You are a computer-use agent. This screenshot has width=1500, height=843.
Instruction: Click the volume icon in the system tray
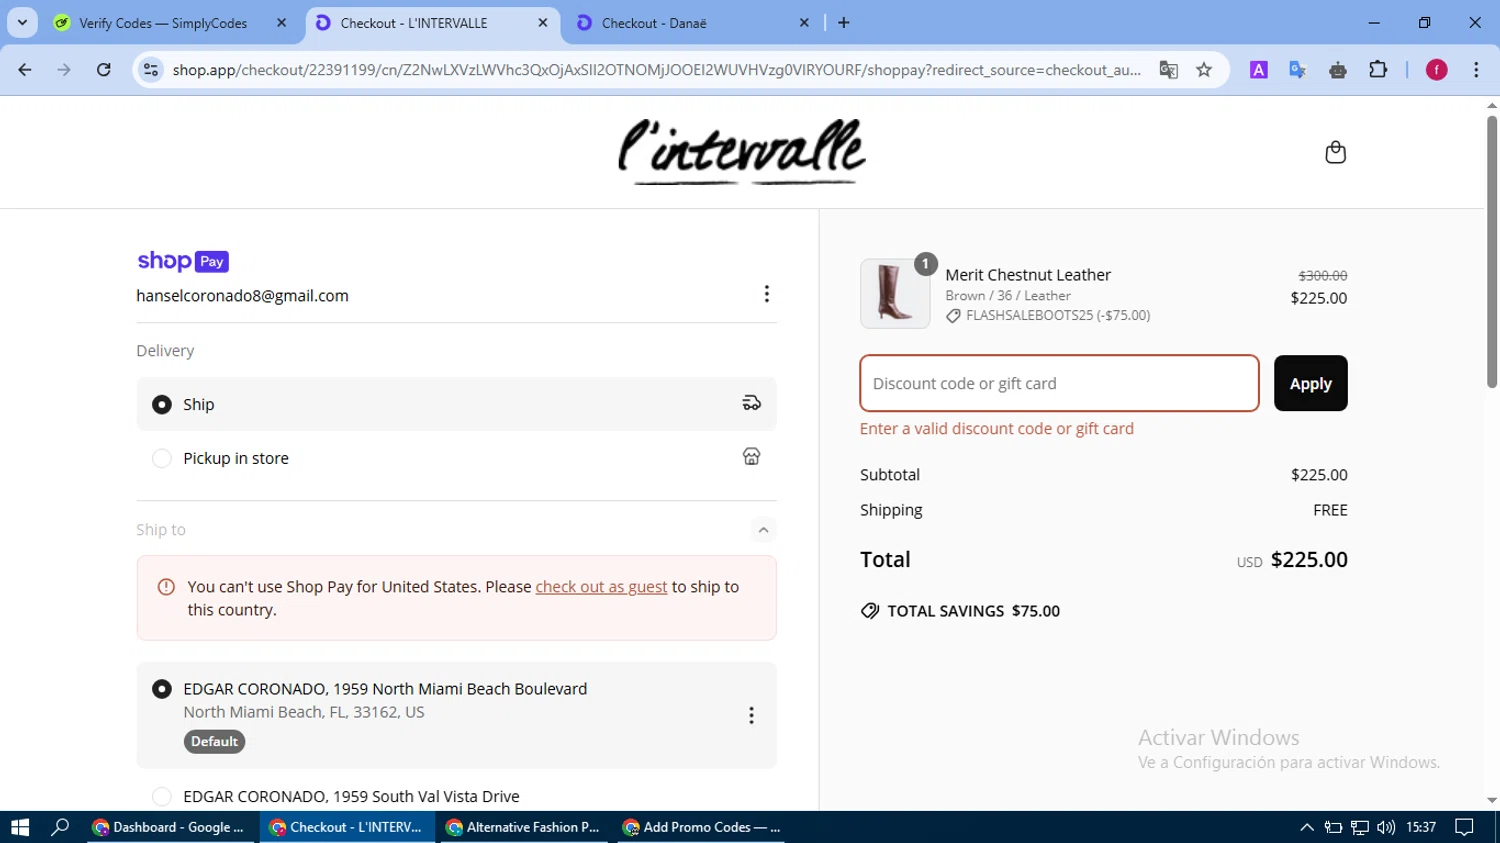click(x=1386, y=827)
